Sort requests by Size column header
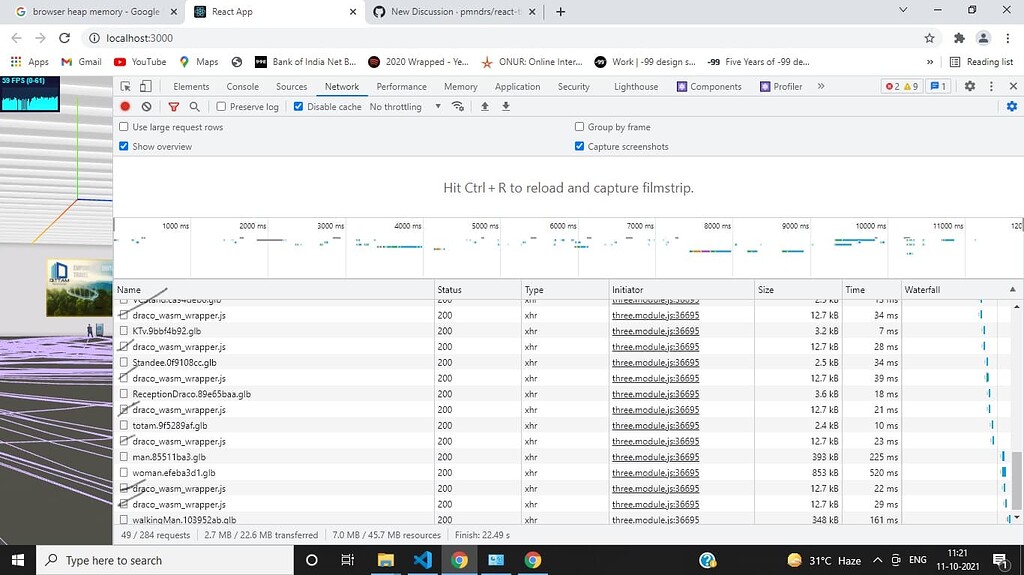 pyautogui.click(x=797, y=289)
